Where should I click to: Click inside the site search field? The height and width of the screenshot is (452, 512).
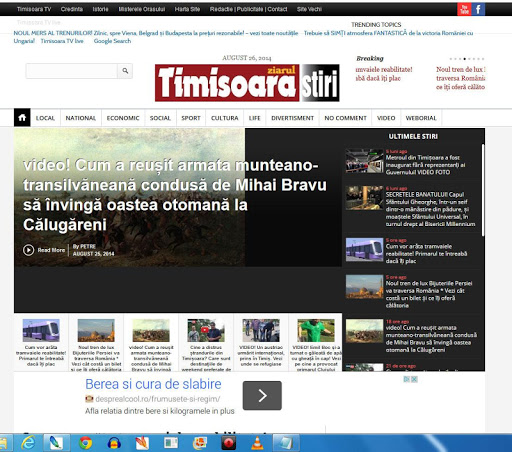pos(72,71)
